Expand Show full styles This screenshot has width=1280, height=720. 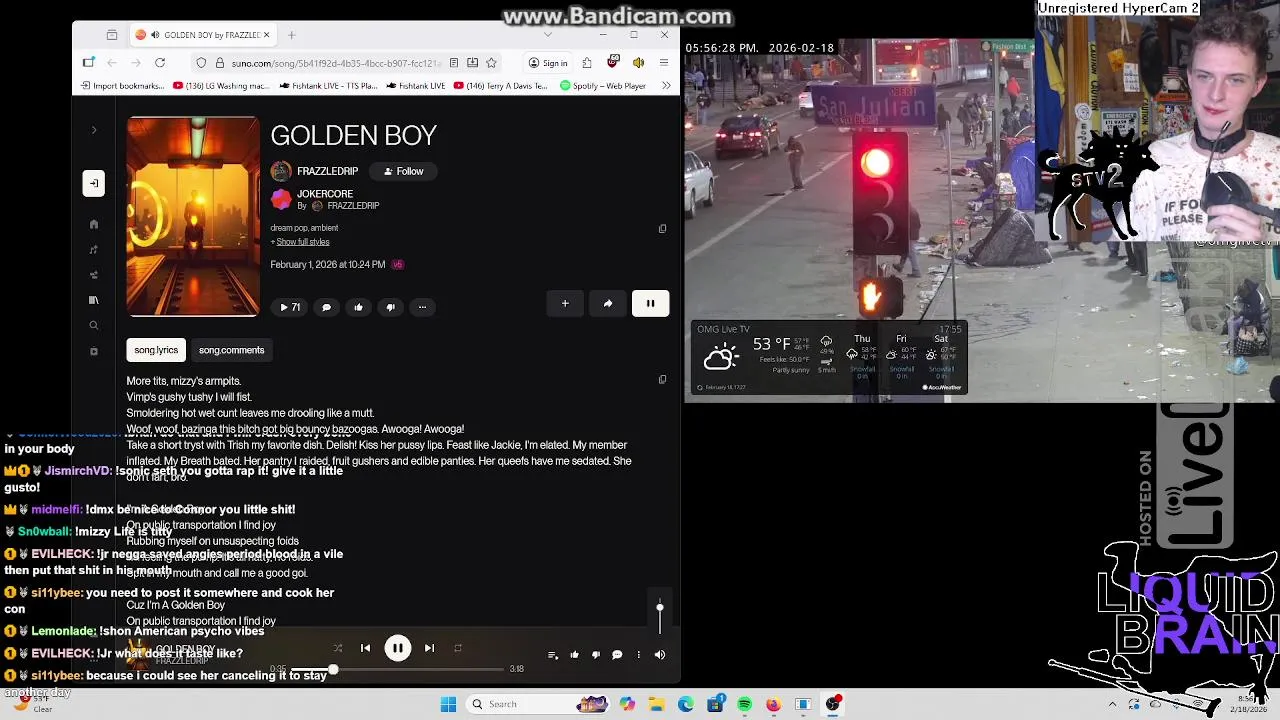tap(302, 242)
